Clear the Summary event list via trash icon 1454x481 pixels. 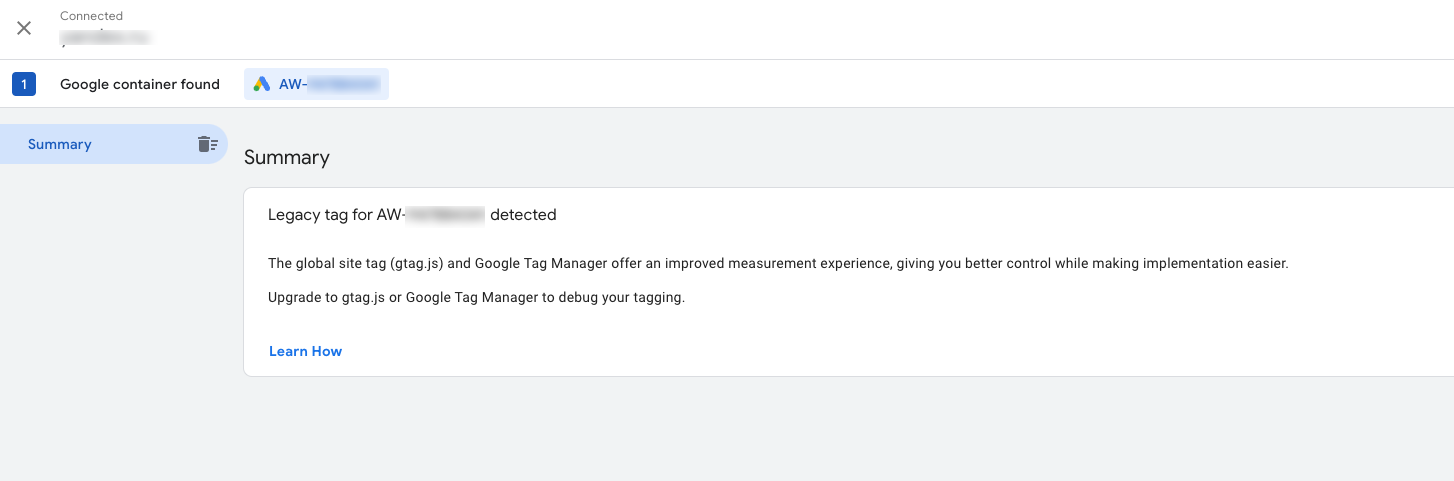(x=207, y=144)
